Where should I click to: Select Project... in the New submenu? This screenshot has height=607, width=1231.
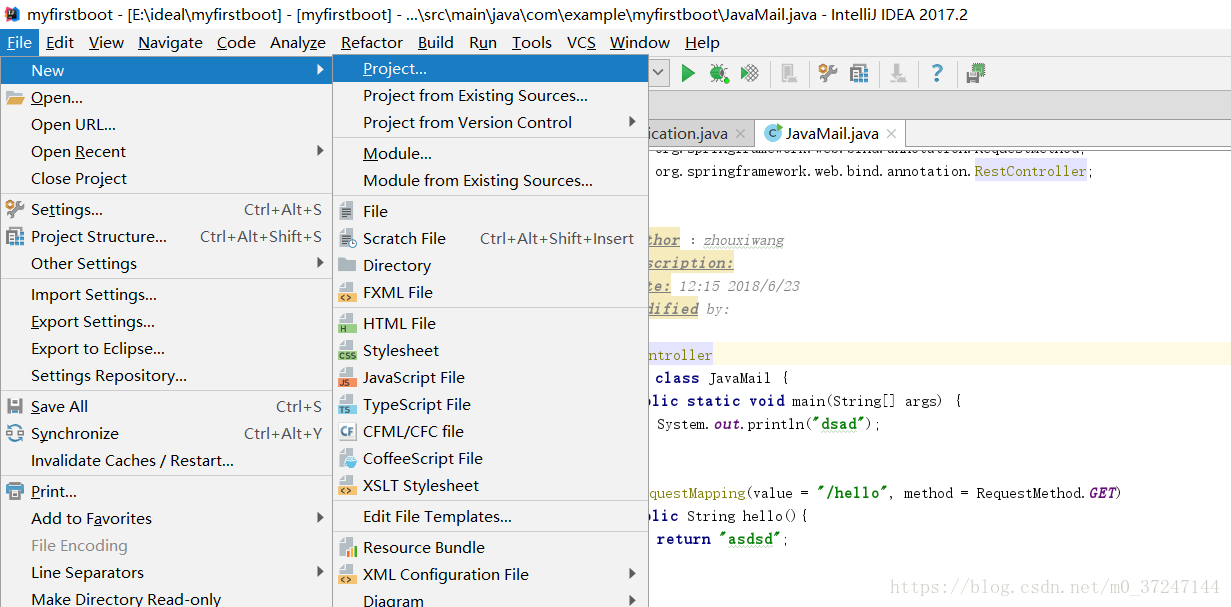pos(490,69)
